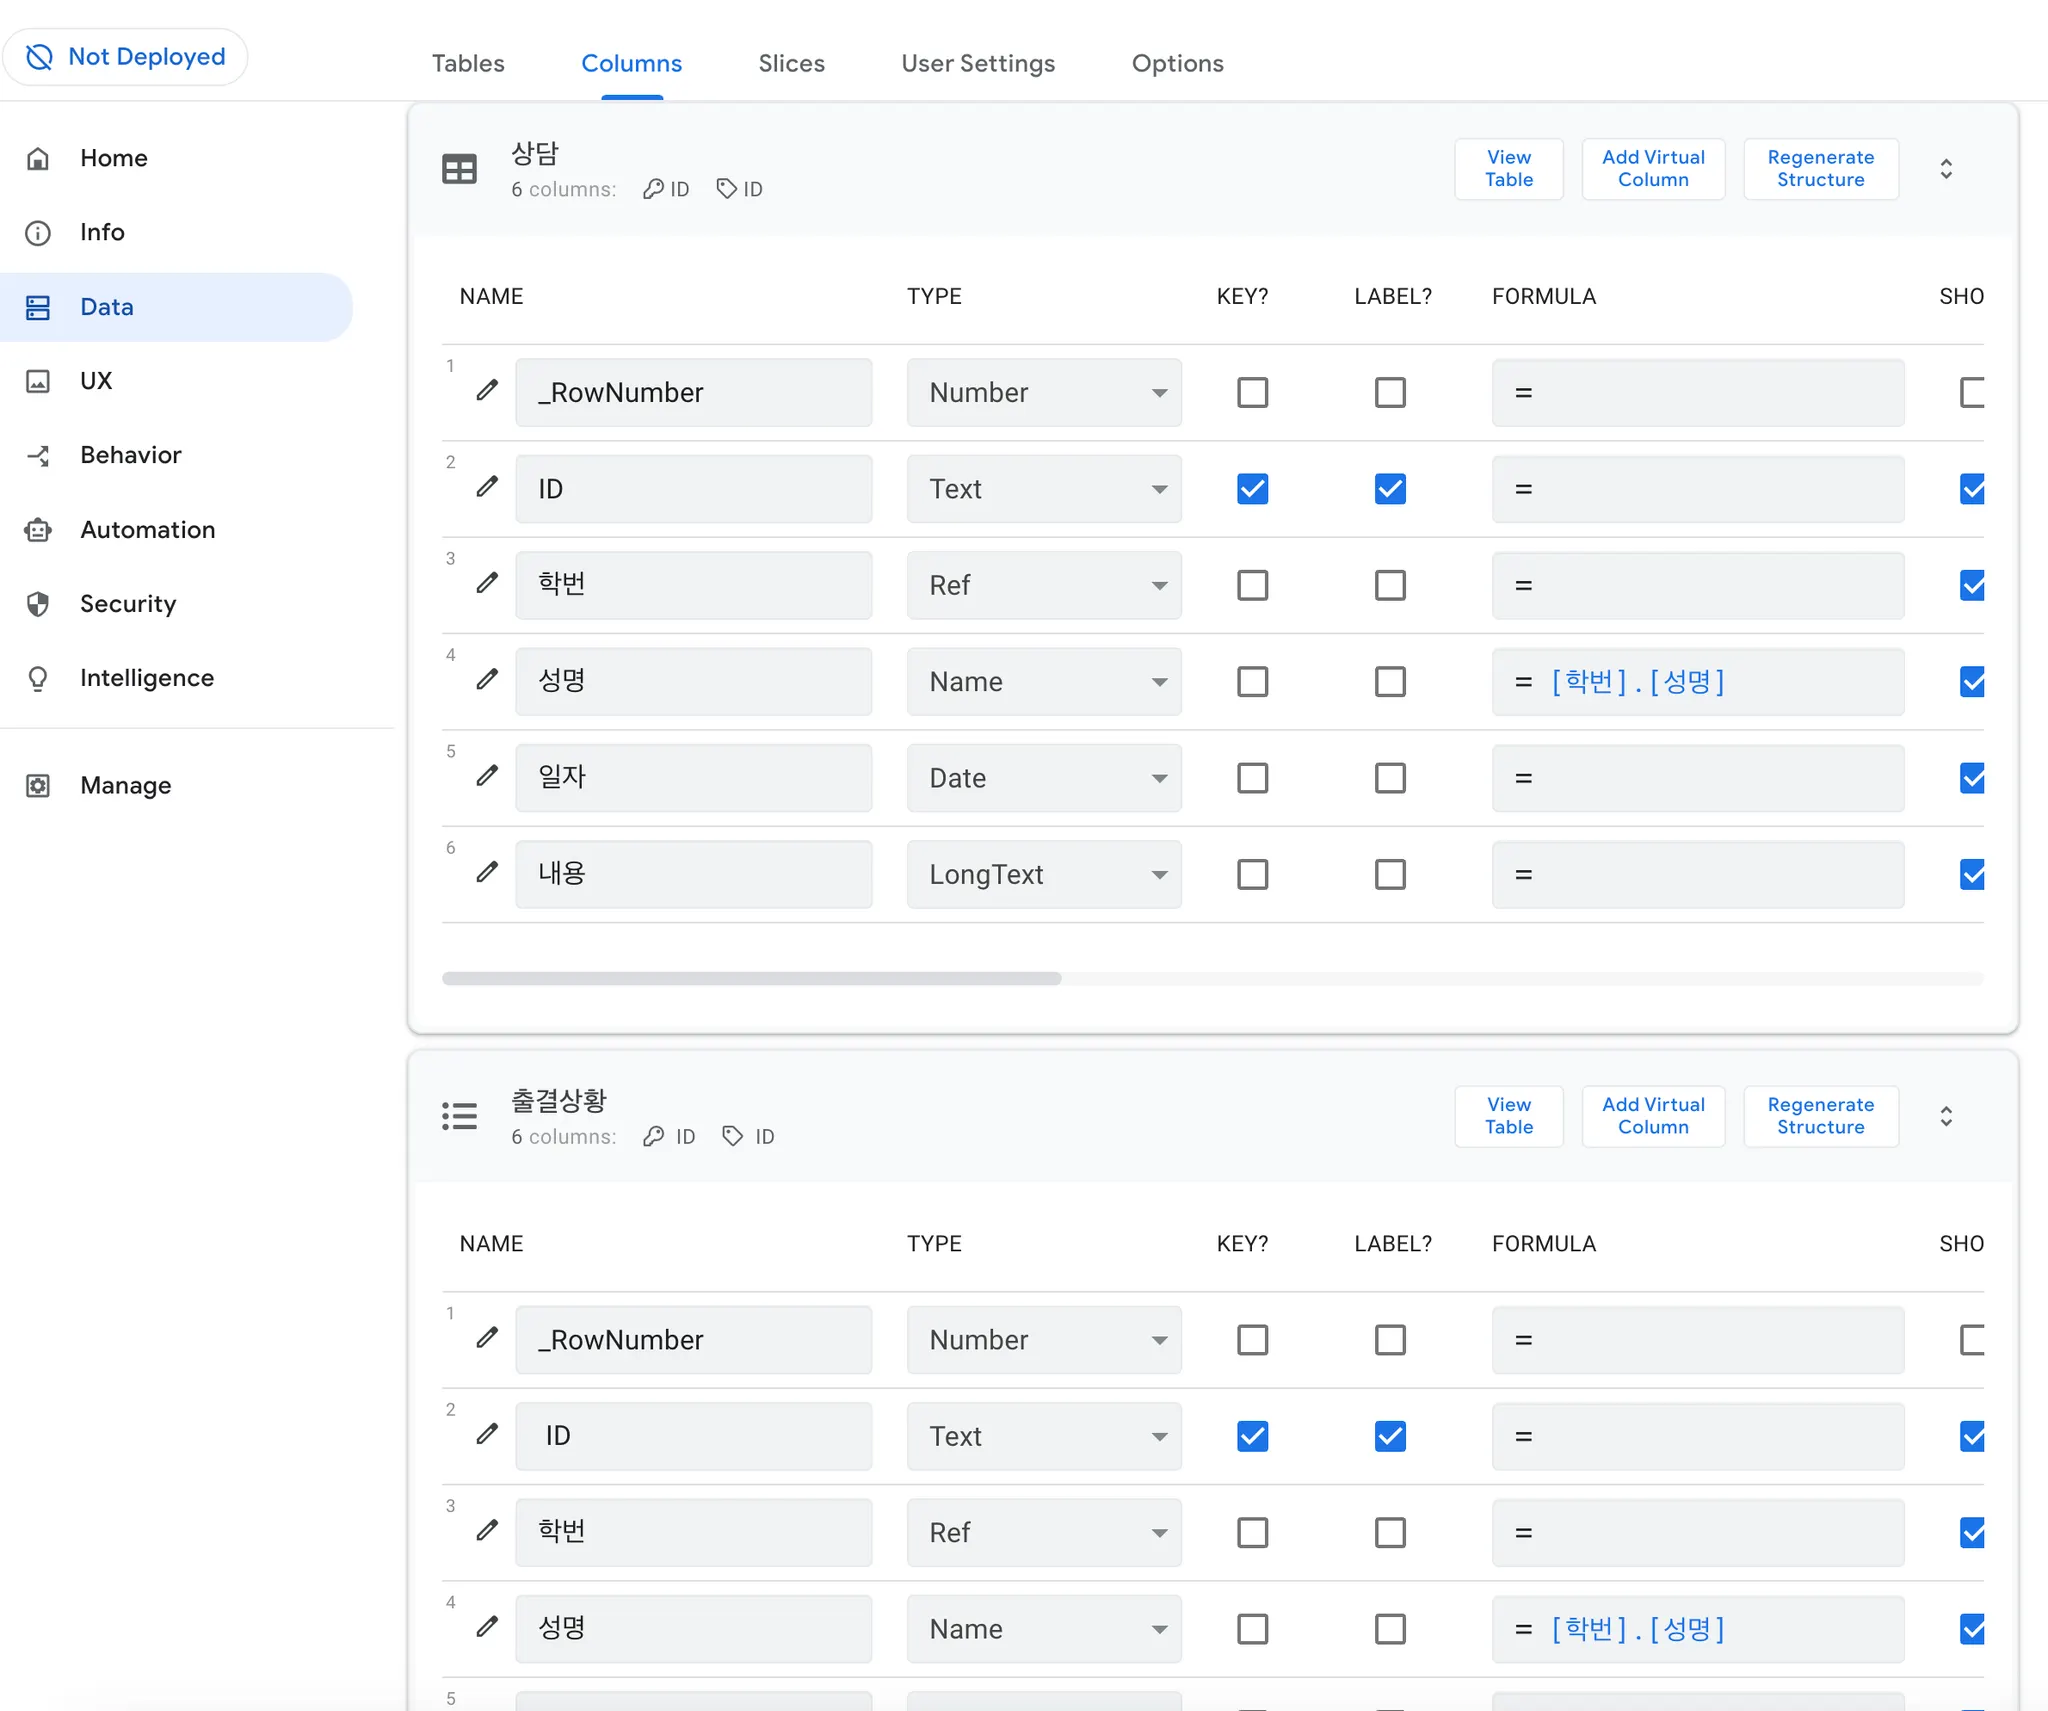
Task: Open type dropdown for 내용 (LongText)
Action: point(1043,875)
